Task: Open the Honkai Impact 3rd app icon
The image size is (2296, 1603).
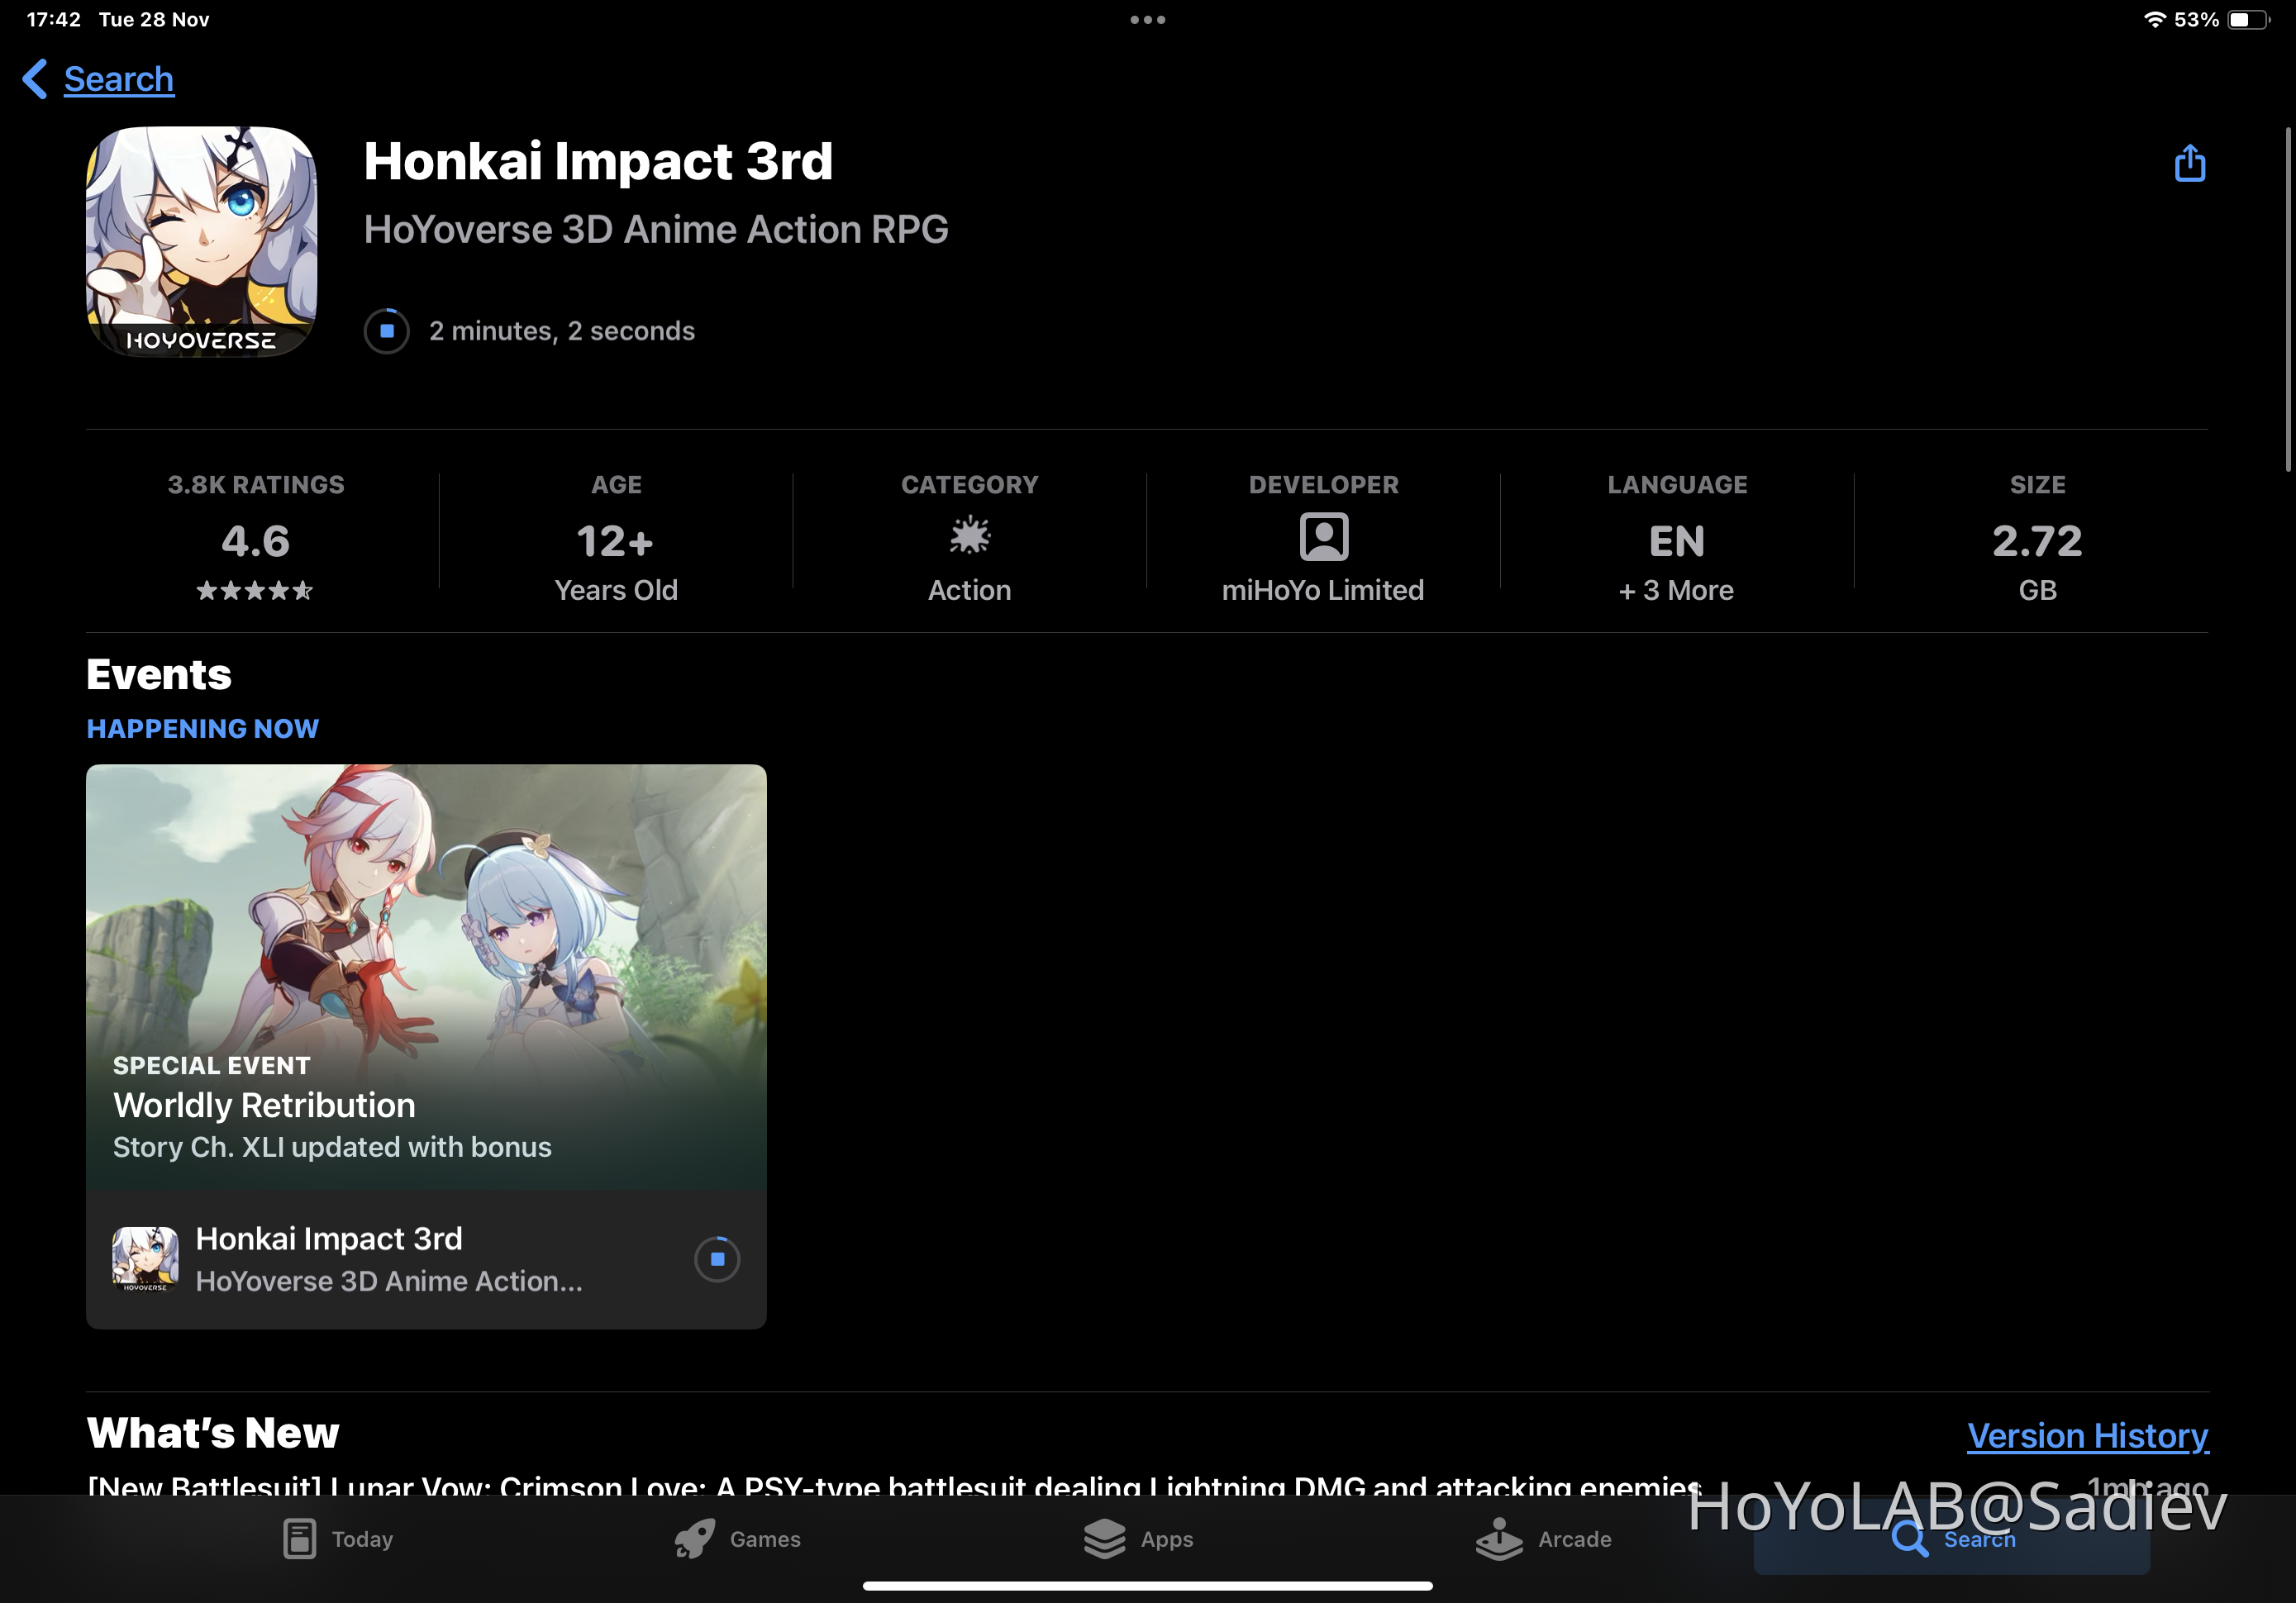Action: click(x=201, y=242)
